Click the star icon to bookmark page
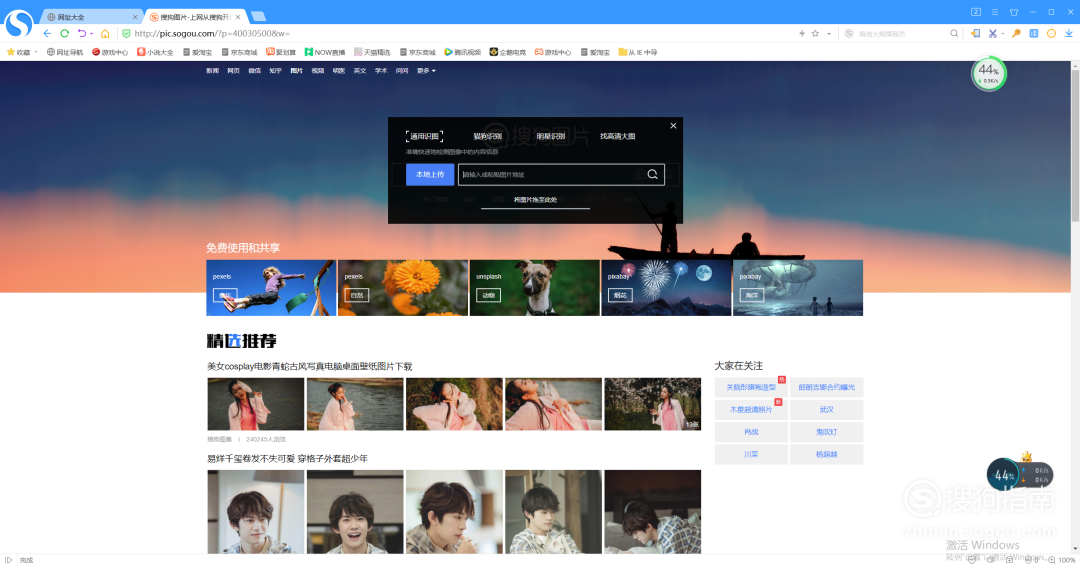The height and width of the screenshot is (566, 1080). pos(816,33)
